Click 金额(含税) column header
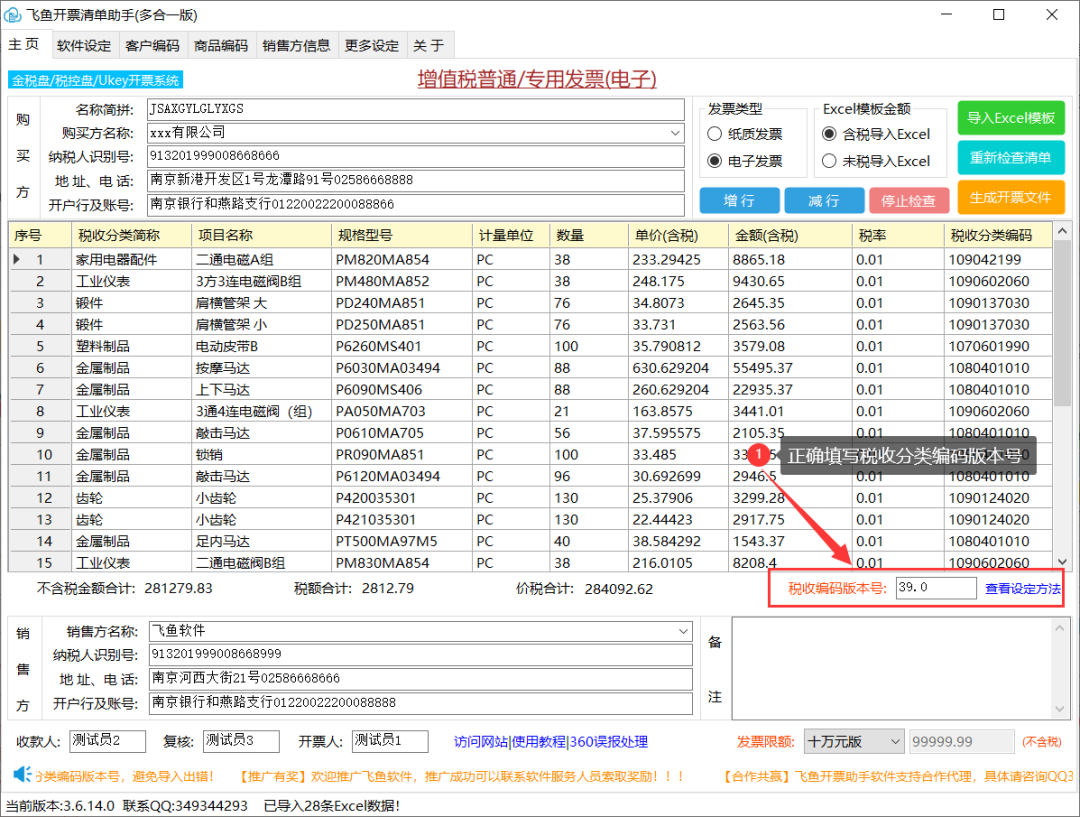The image size is (1080, 817). tap(790, 236)
